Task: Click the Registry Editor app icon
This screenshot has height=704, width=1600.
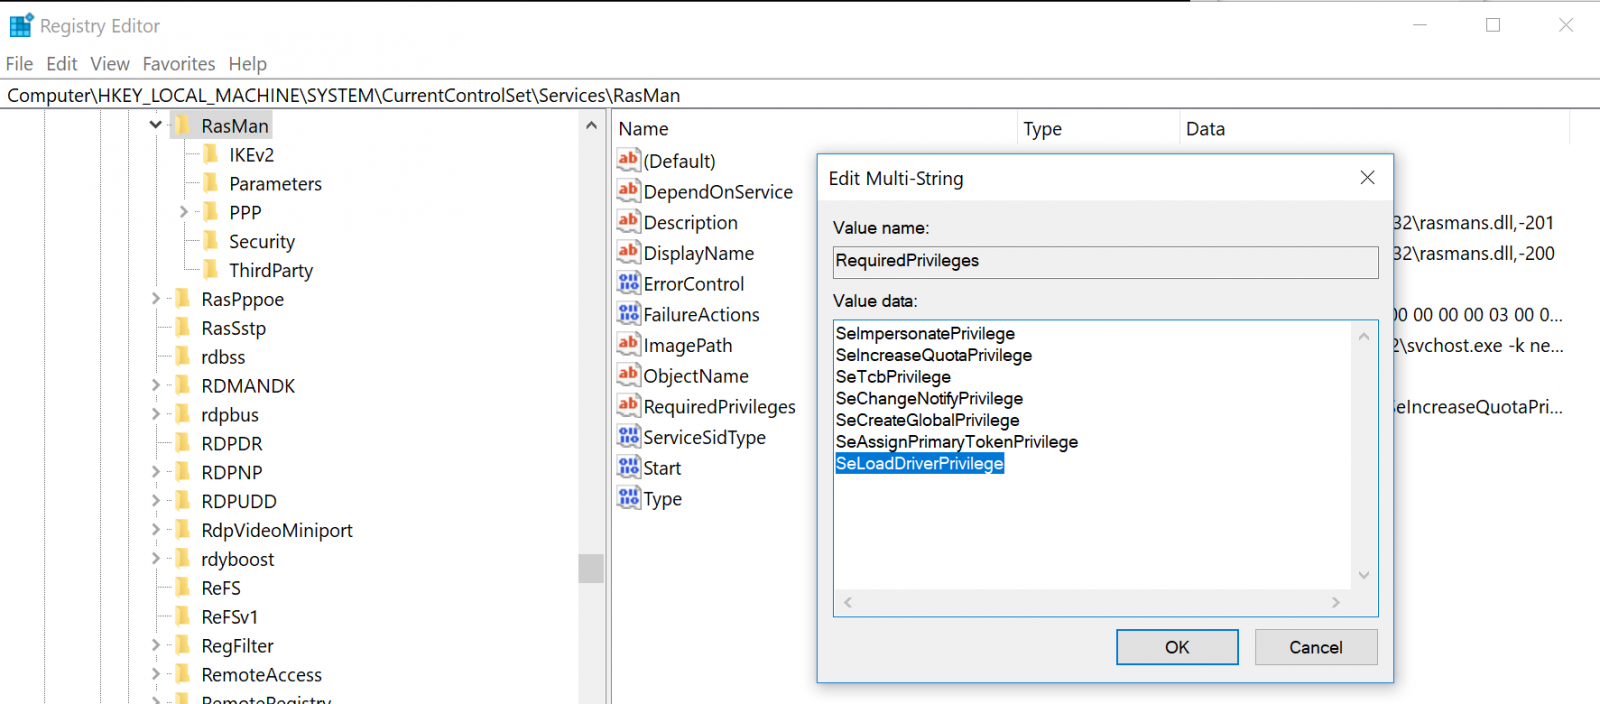Action: [21, 26]
